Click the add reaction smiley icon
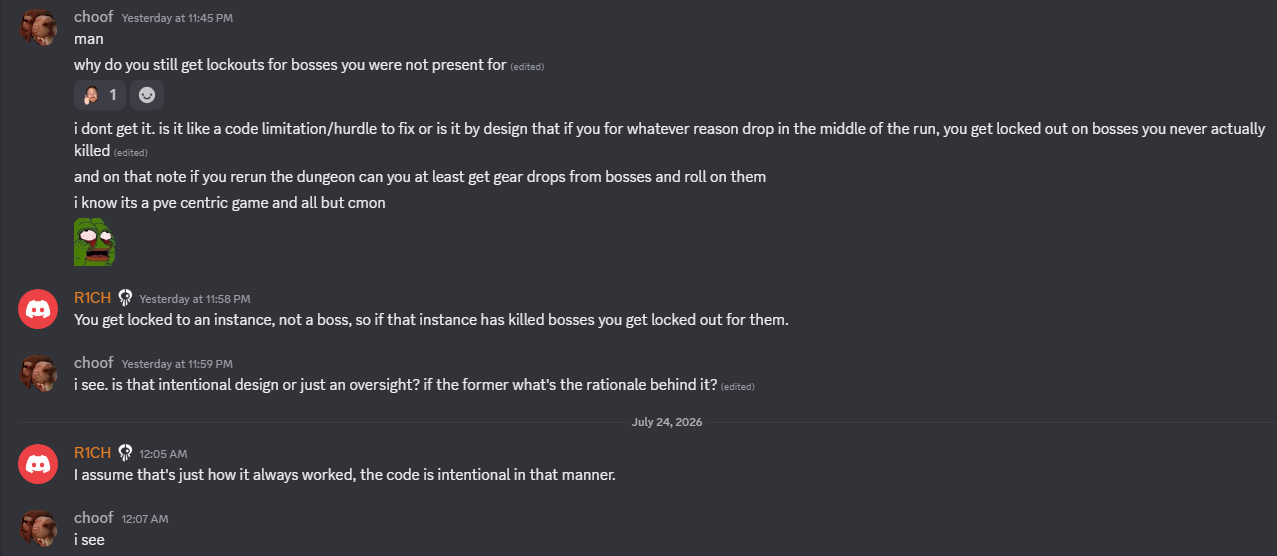Viewport: 1277px width, 556px height. (147, 95)
